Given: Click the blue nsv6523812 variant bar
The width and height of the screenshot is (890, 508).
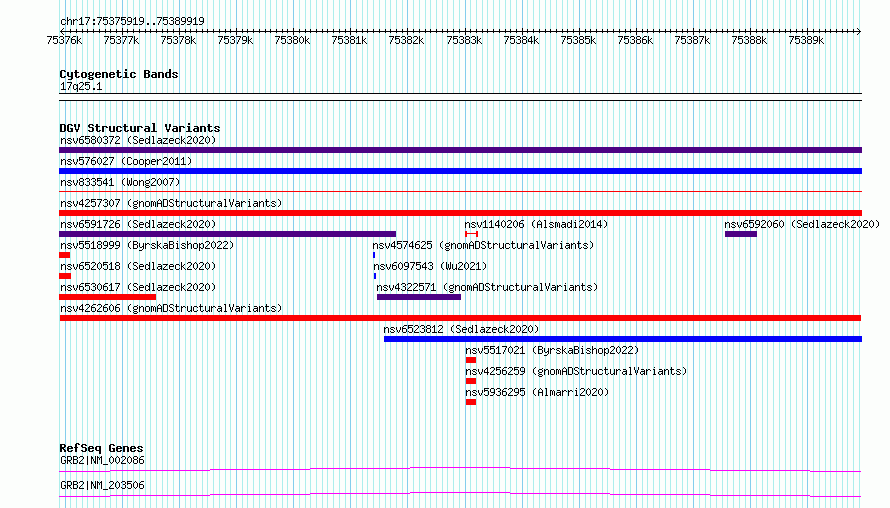Looking at the screenshot, I should [623, 339].
